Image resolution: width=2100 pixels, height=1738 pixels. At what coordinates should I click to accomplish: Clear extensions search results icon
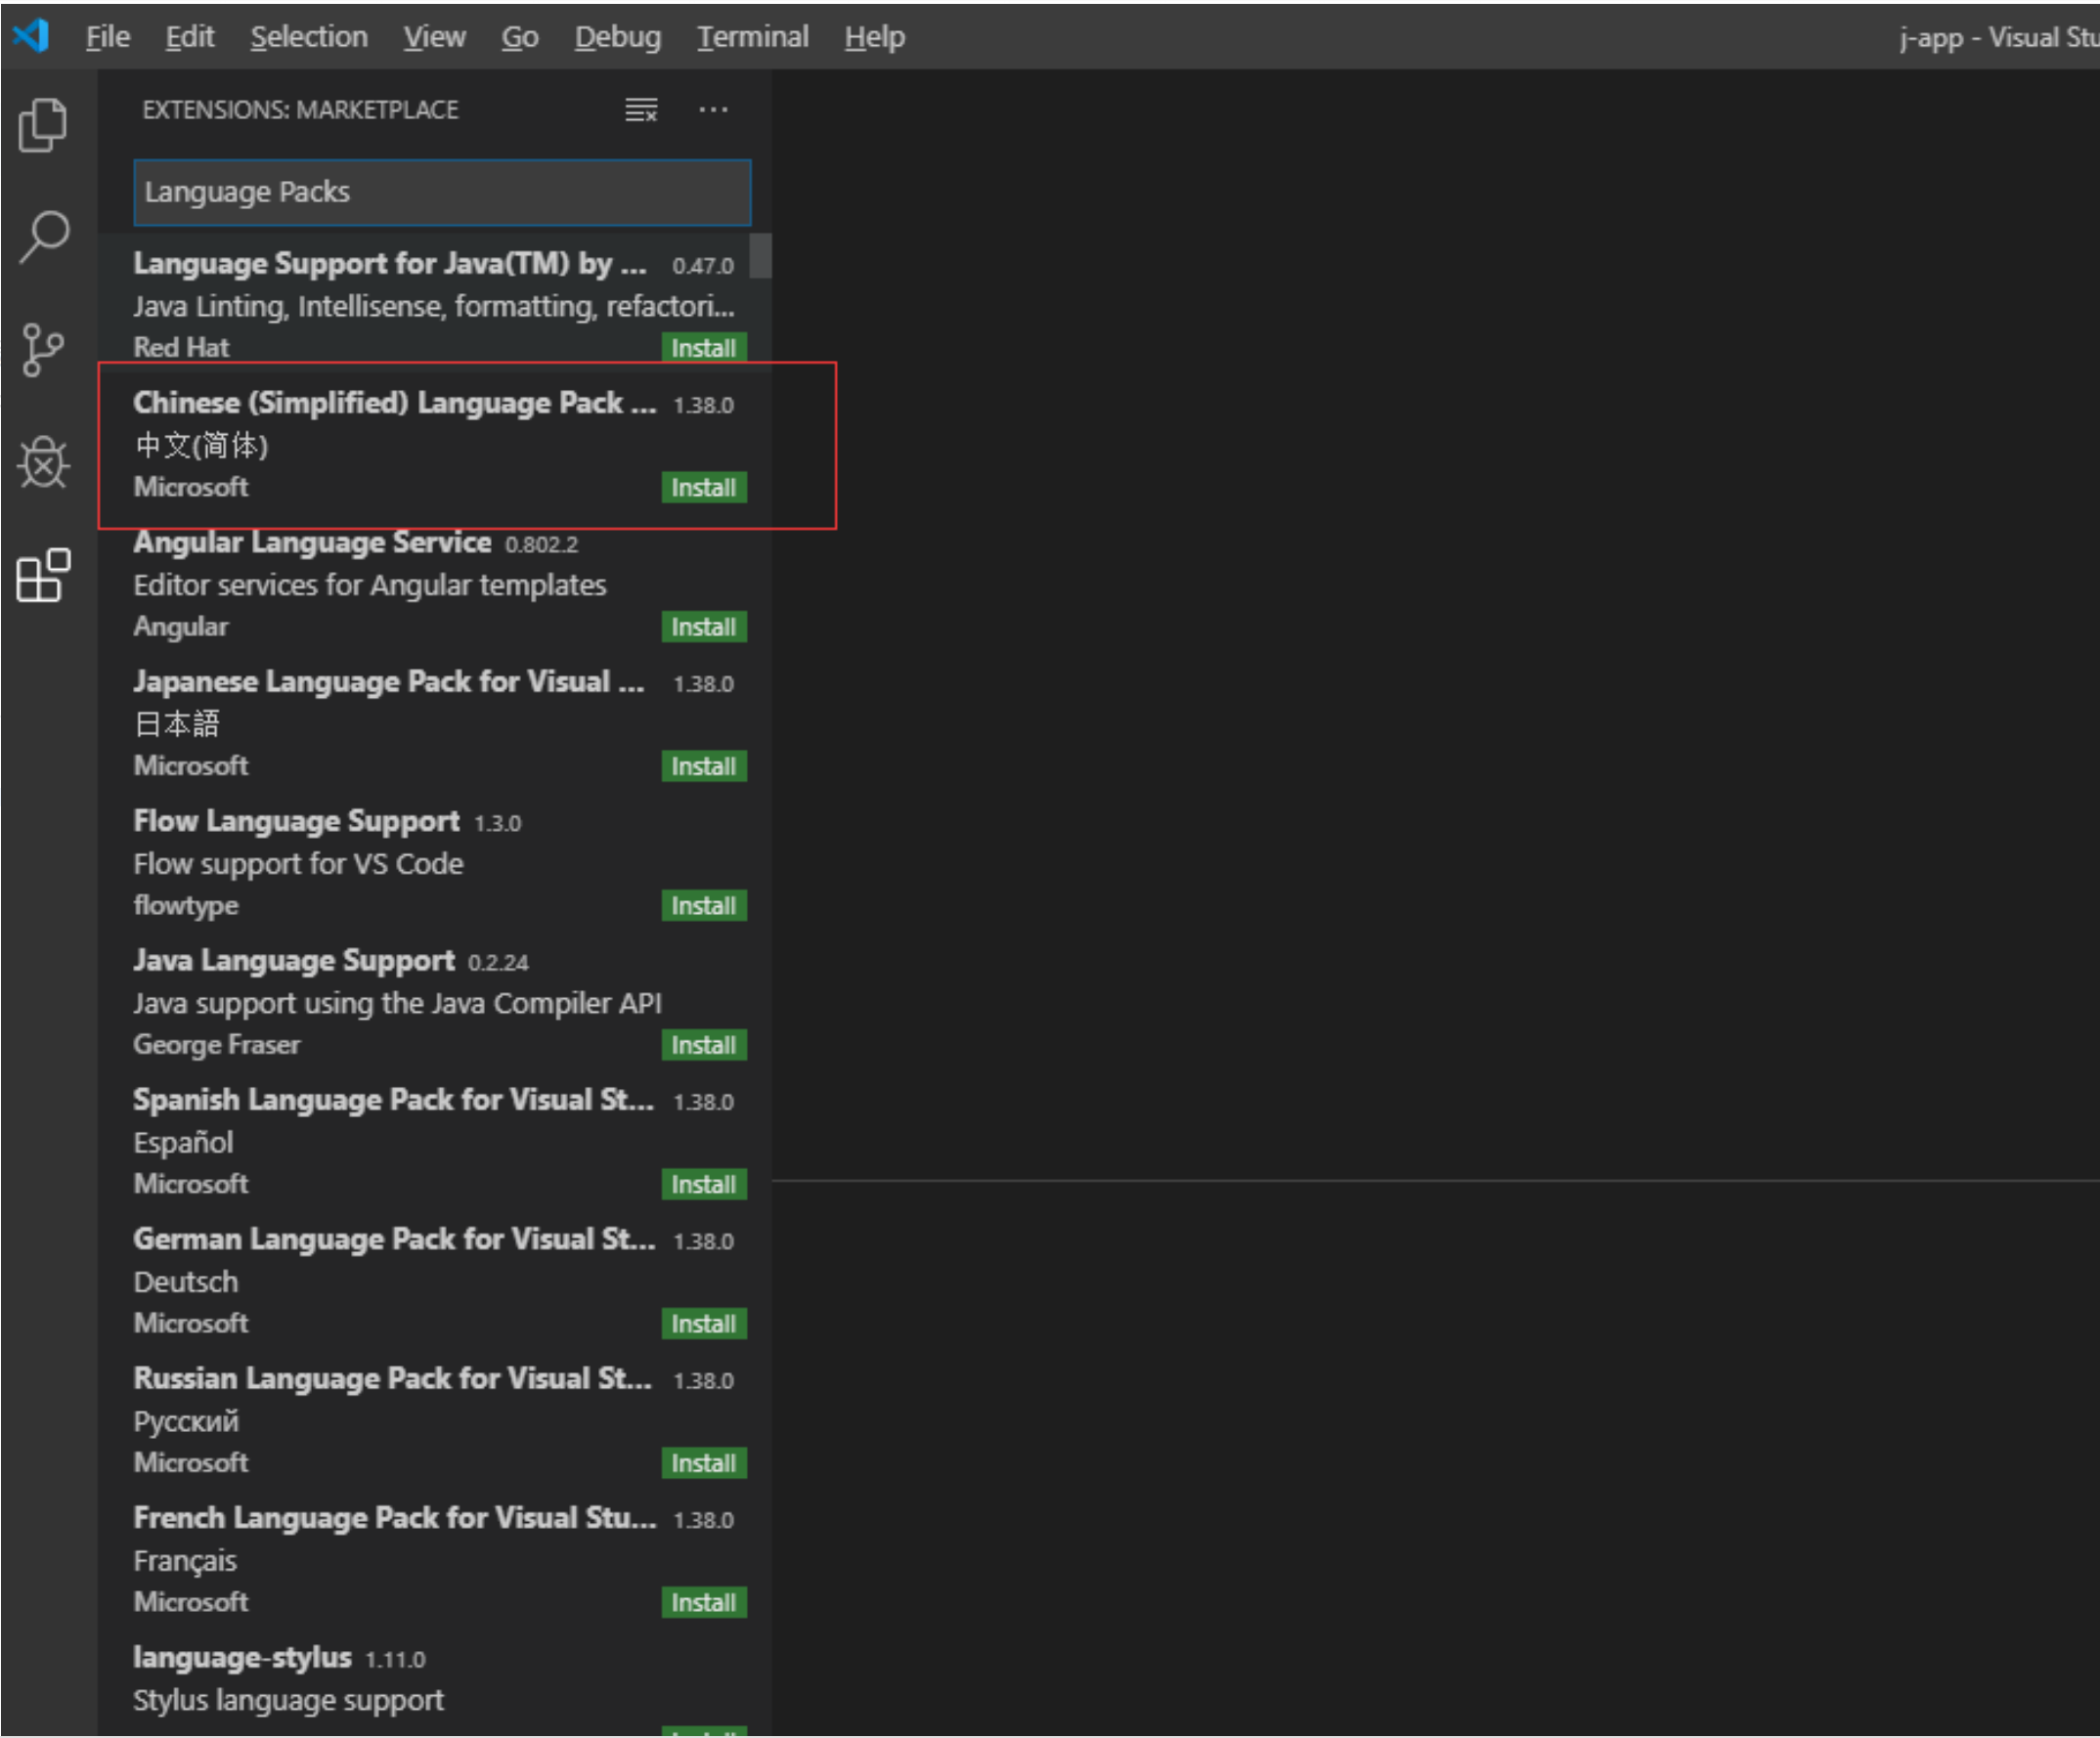tap(641, 110)
